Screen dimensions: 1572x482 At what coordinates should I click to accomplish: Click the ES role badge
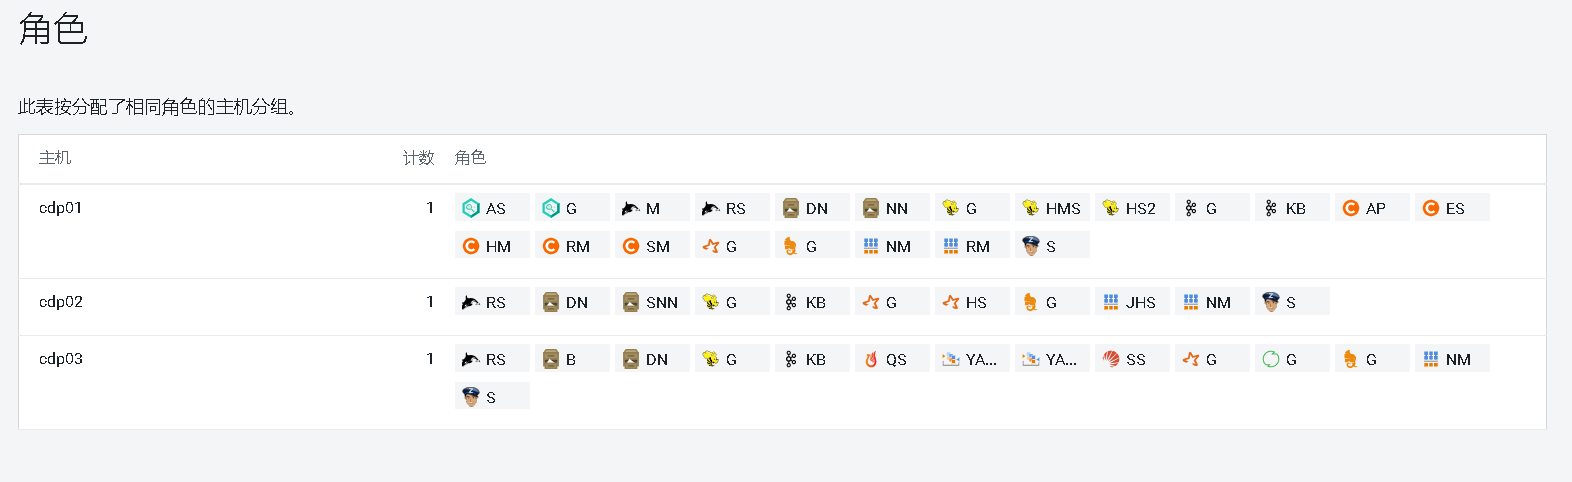pos(1451,208)
